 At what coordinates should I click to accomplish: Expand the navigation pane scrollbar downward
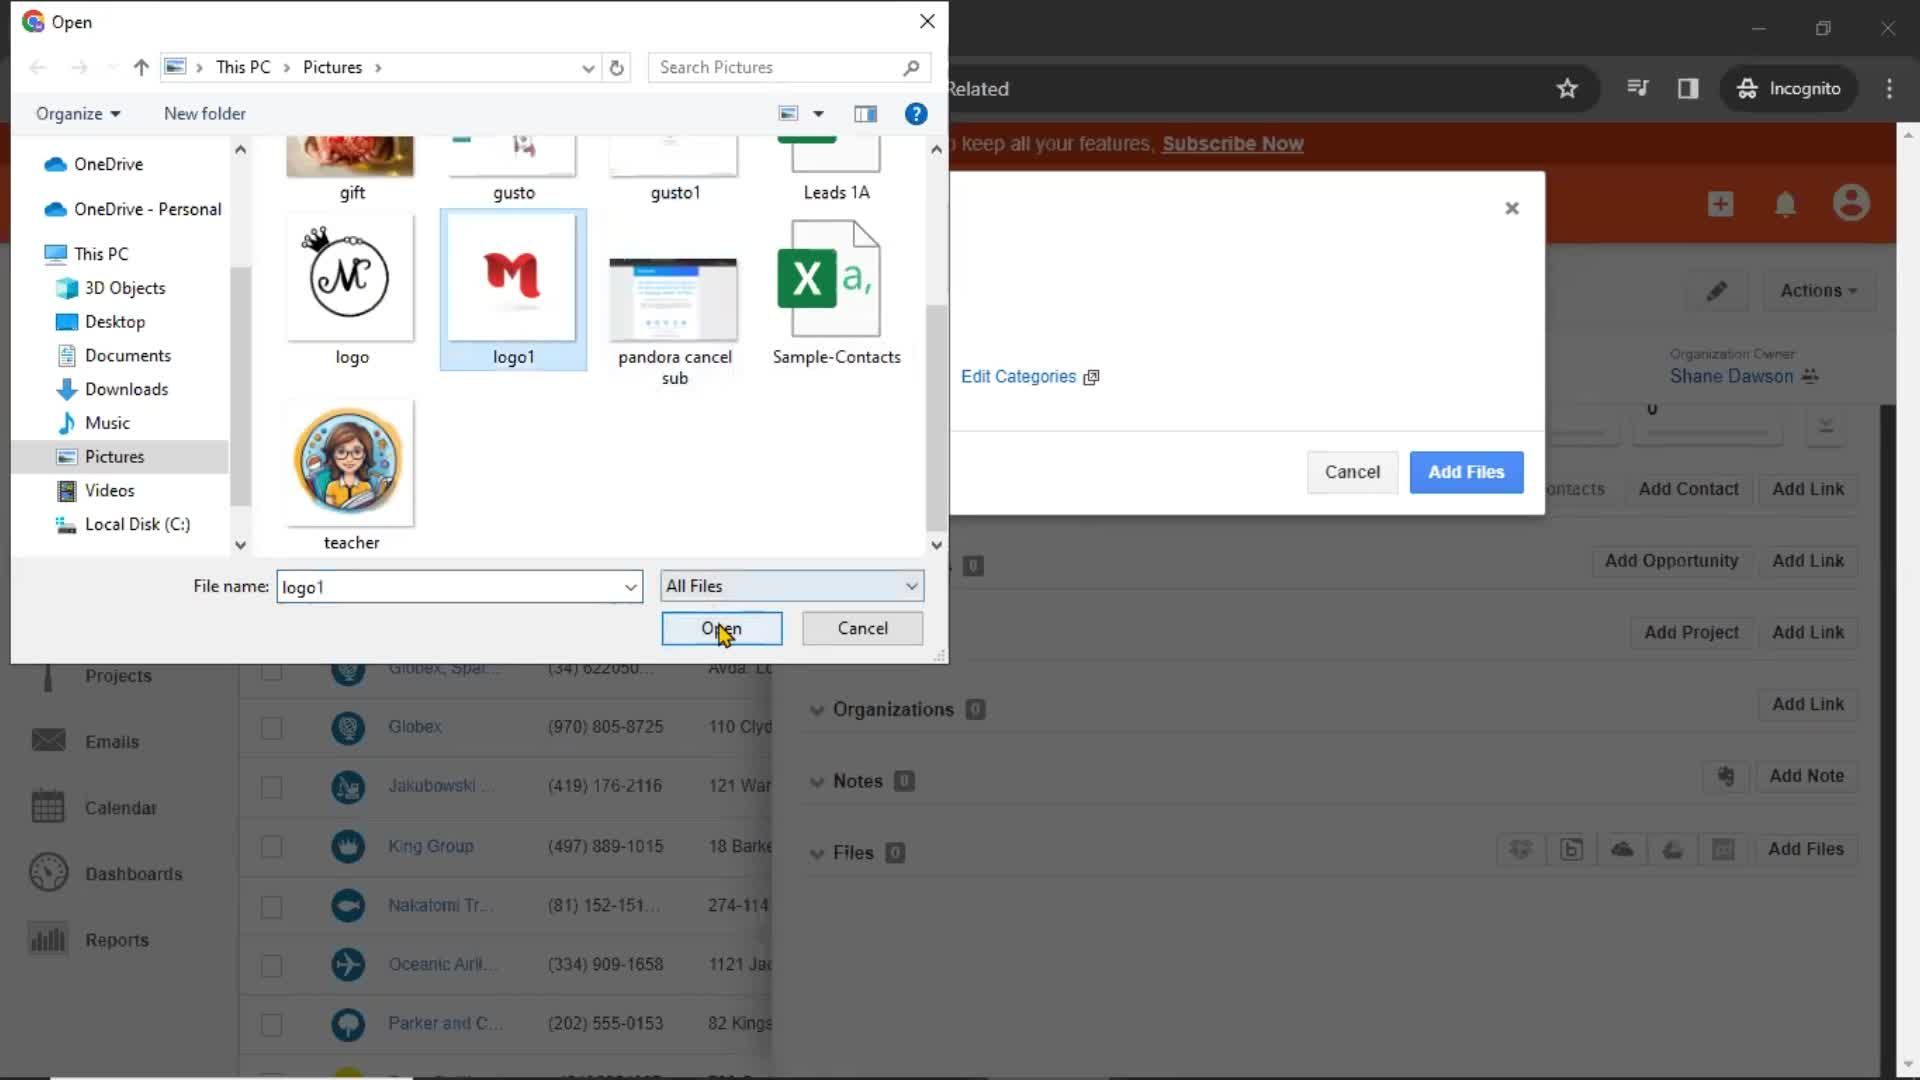(x=241, y=545)
